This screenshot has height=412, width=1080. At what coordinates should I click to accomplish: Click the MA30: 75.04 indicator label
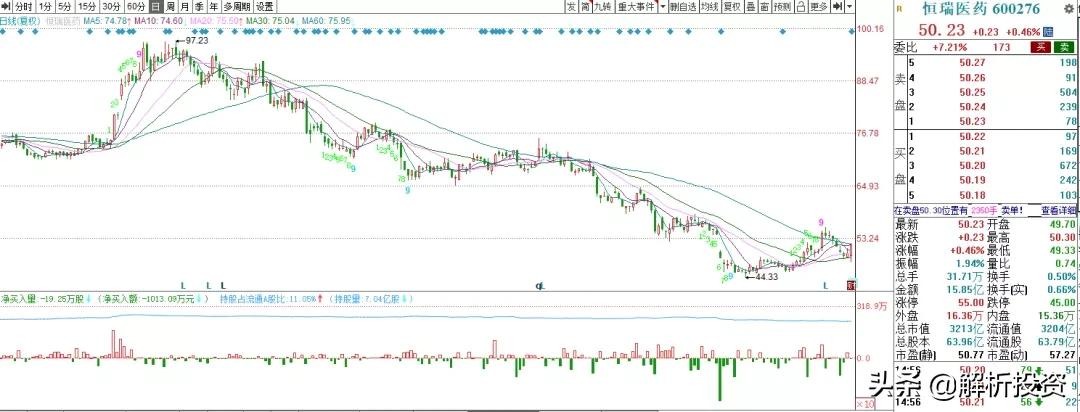271,21
